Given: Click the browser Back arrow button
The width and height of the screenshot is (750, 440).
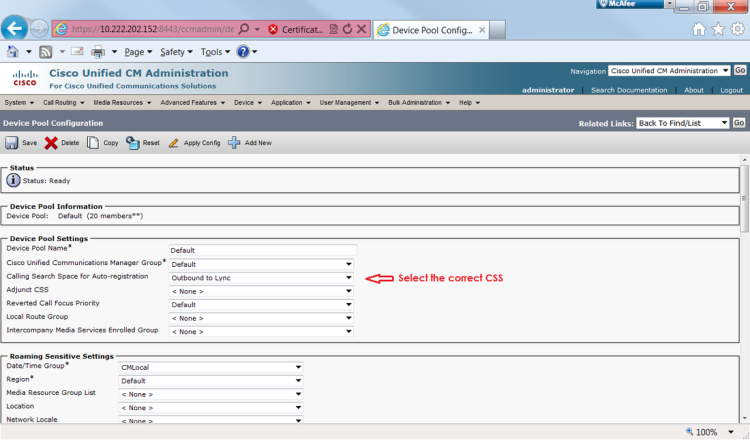Looking at the screenshot, I should [14, 28].
